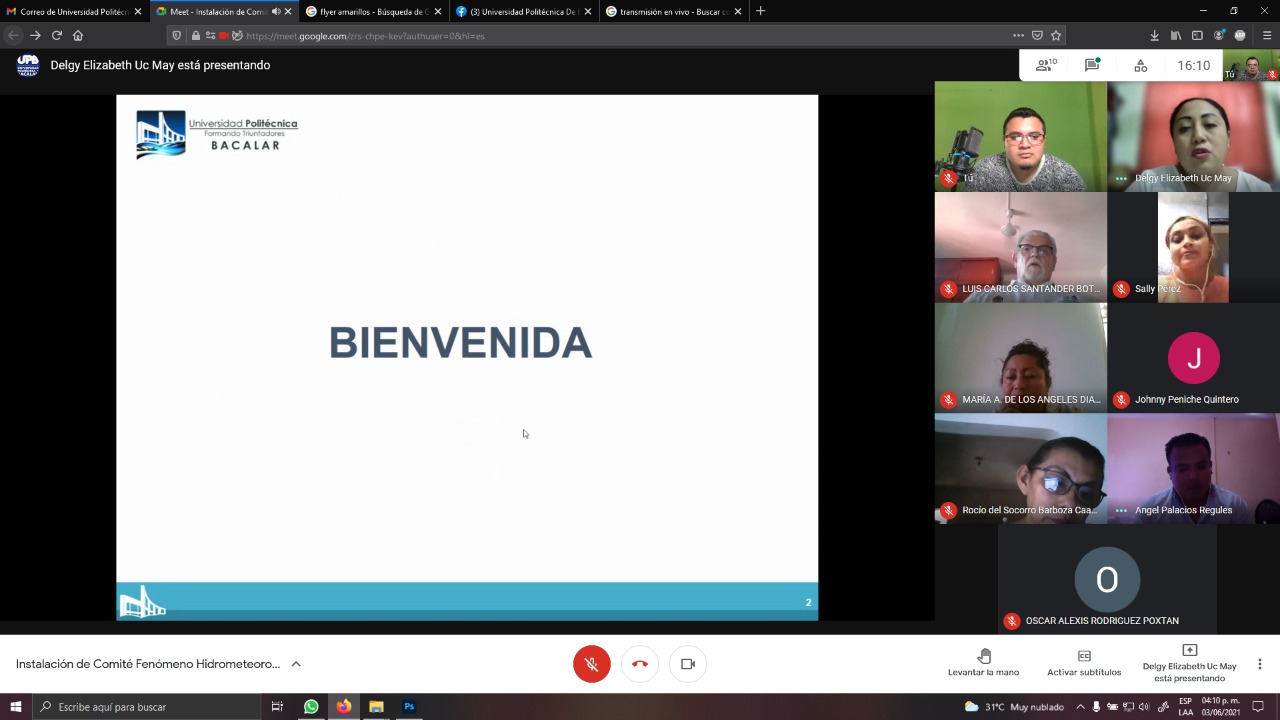The height and width of the screenshot is (720, 1280).
Task: Reload the page with refresh icon
Action: pyautogui.click(x=57, y=35)
